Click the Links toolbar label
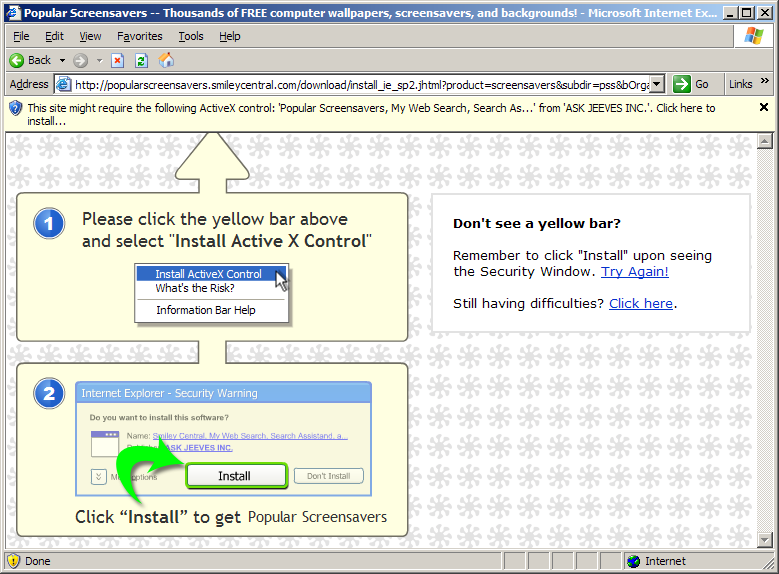This screenshot has width=779, height=574. point(740,84)
